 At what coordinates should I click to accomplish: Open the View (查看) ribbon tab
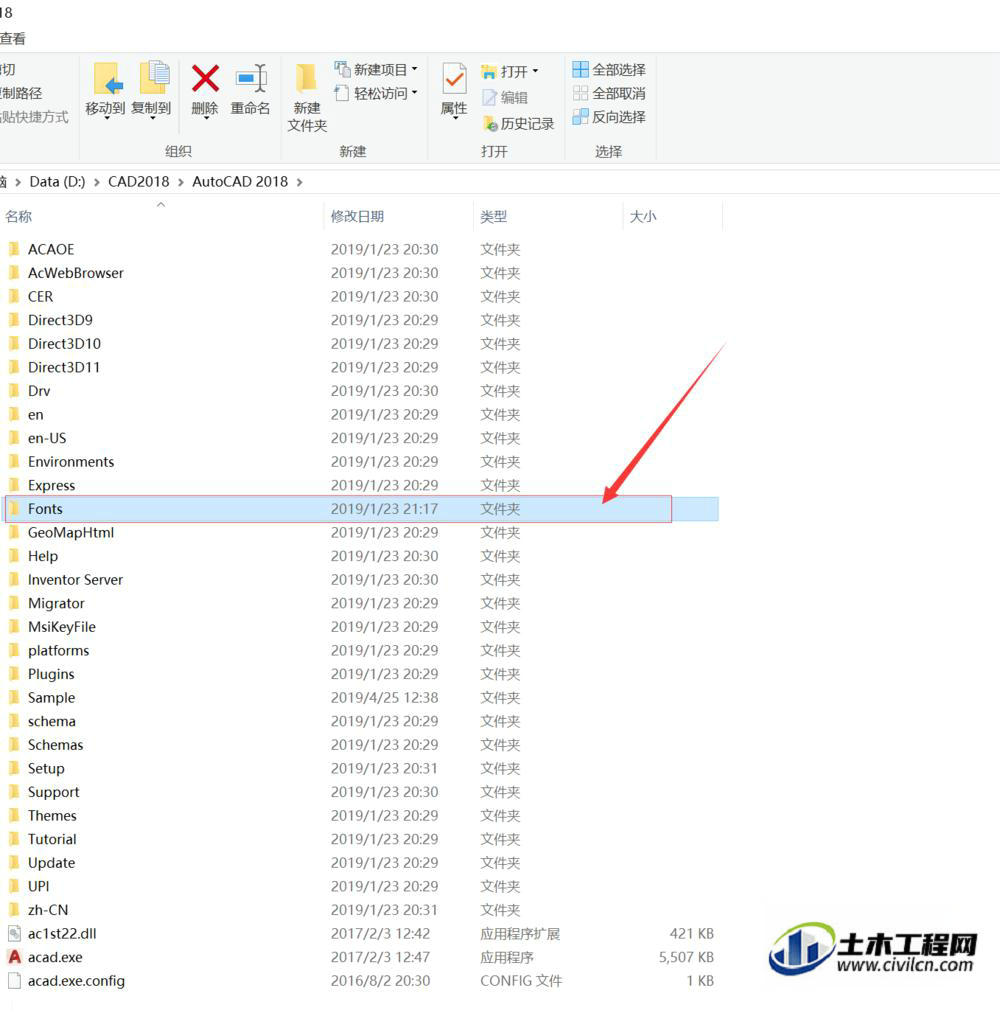(12, 39)
